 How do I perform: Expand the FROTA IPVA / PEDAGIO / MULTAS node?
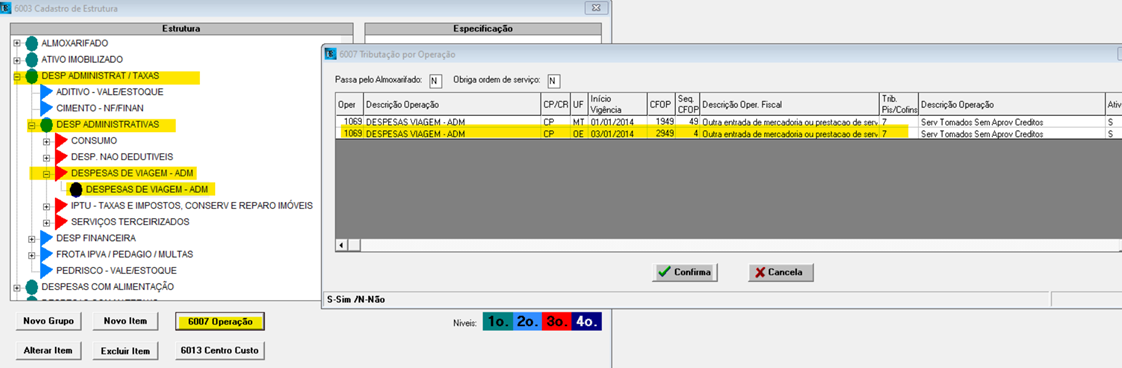point(31,254)
